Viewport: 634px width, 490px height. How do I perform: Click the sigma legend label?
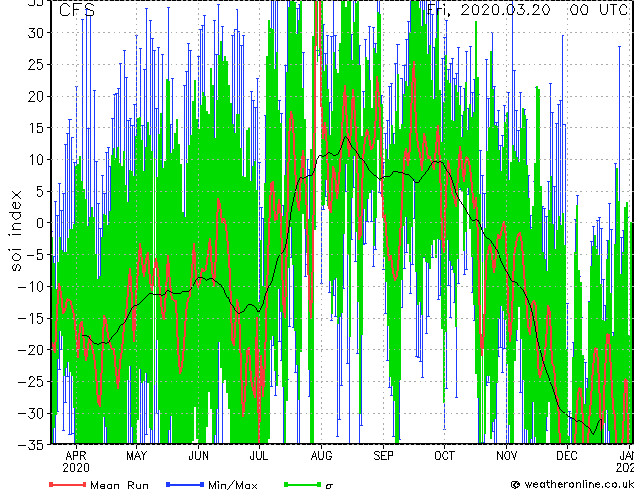(x=329, y=486)
